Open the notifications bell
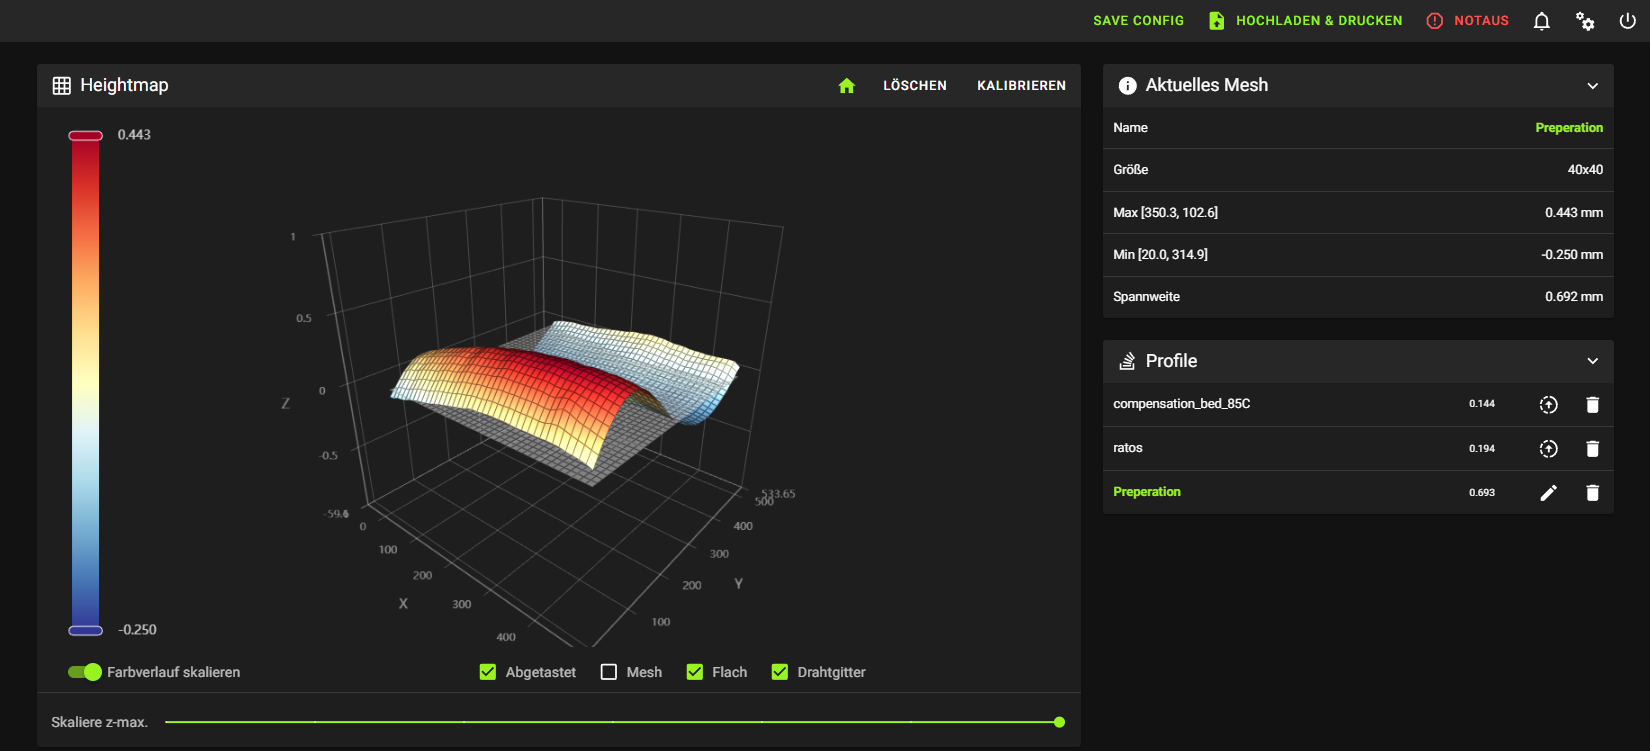1650x751 pixels. [x=1541, y=21]
